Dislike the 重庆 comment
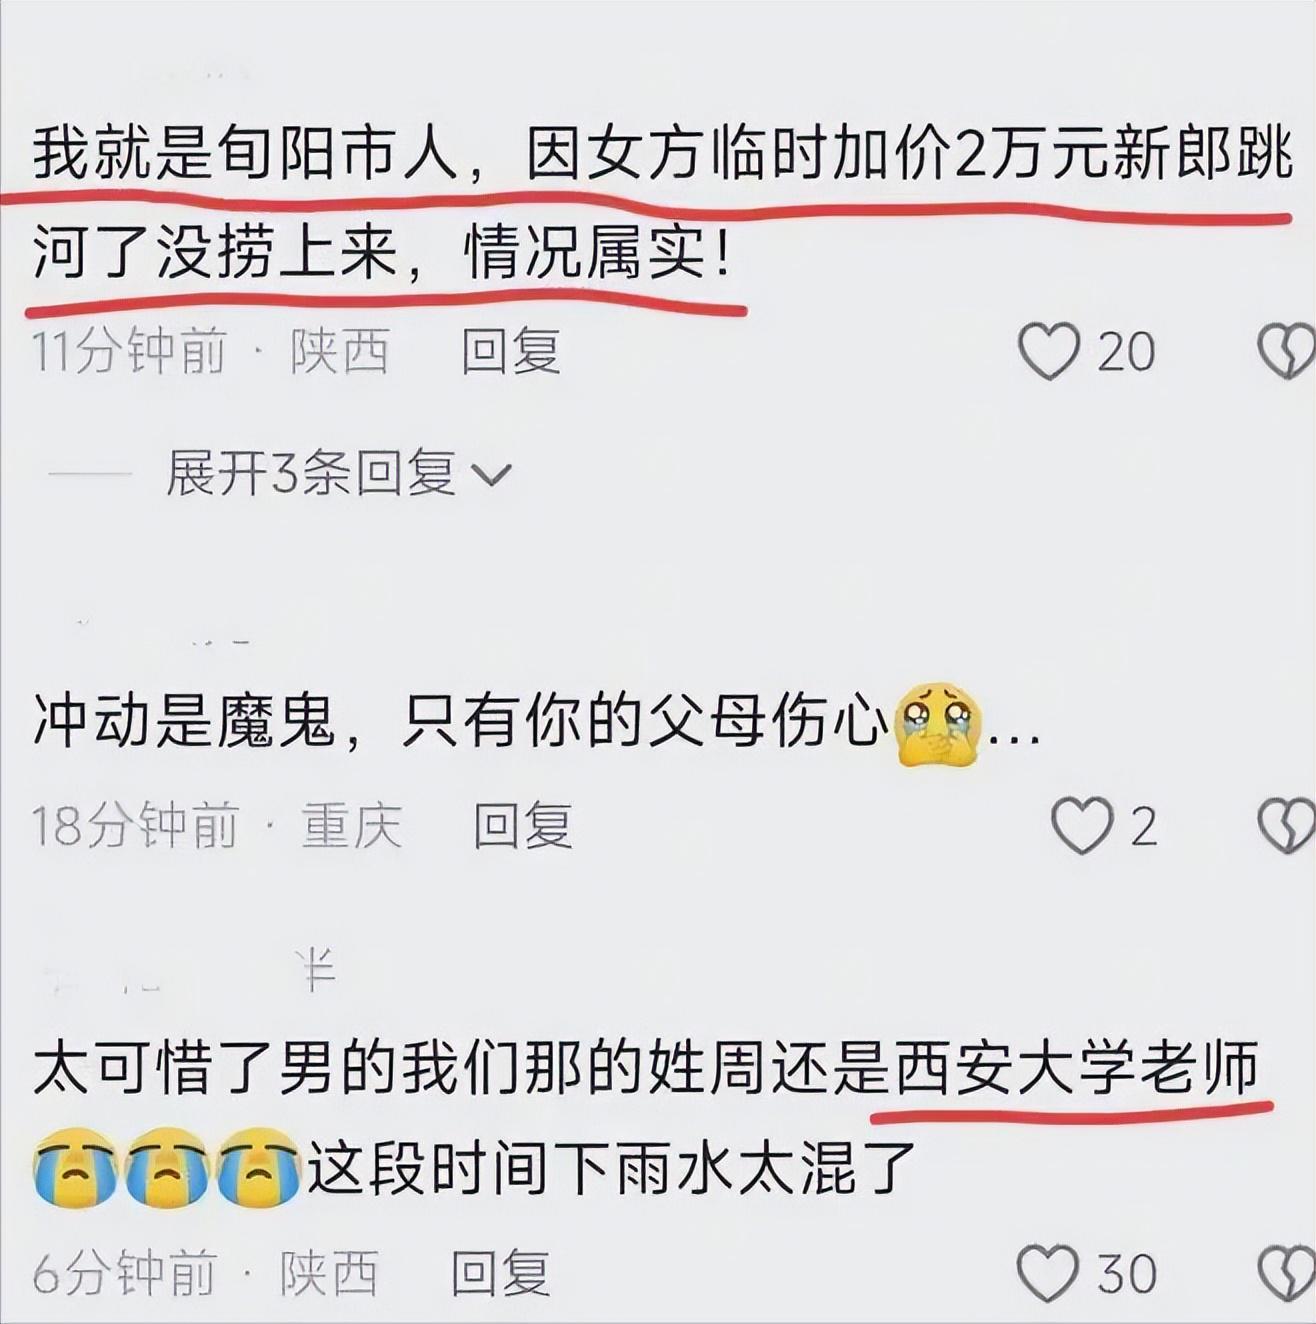 [1287, 825]
